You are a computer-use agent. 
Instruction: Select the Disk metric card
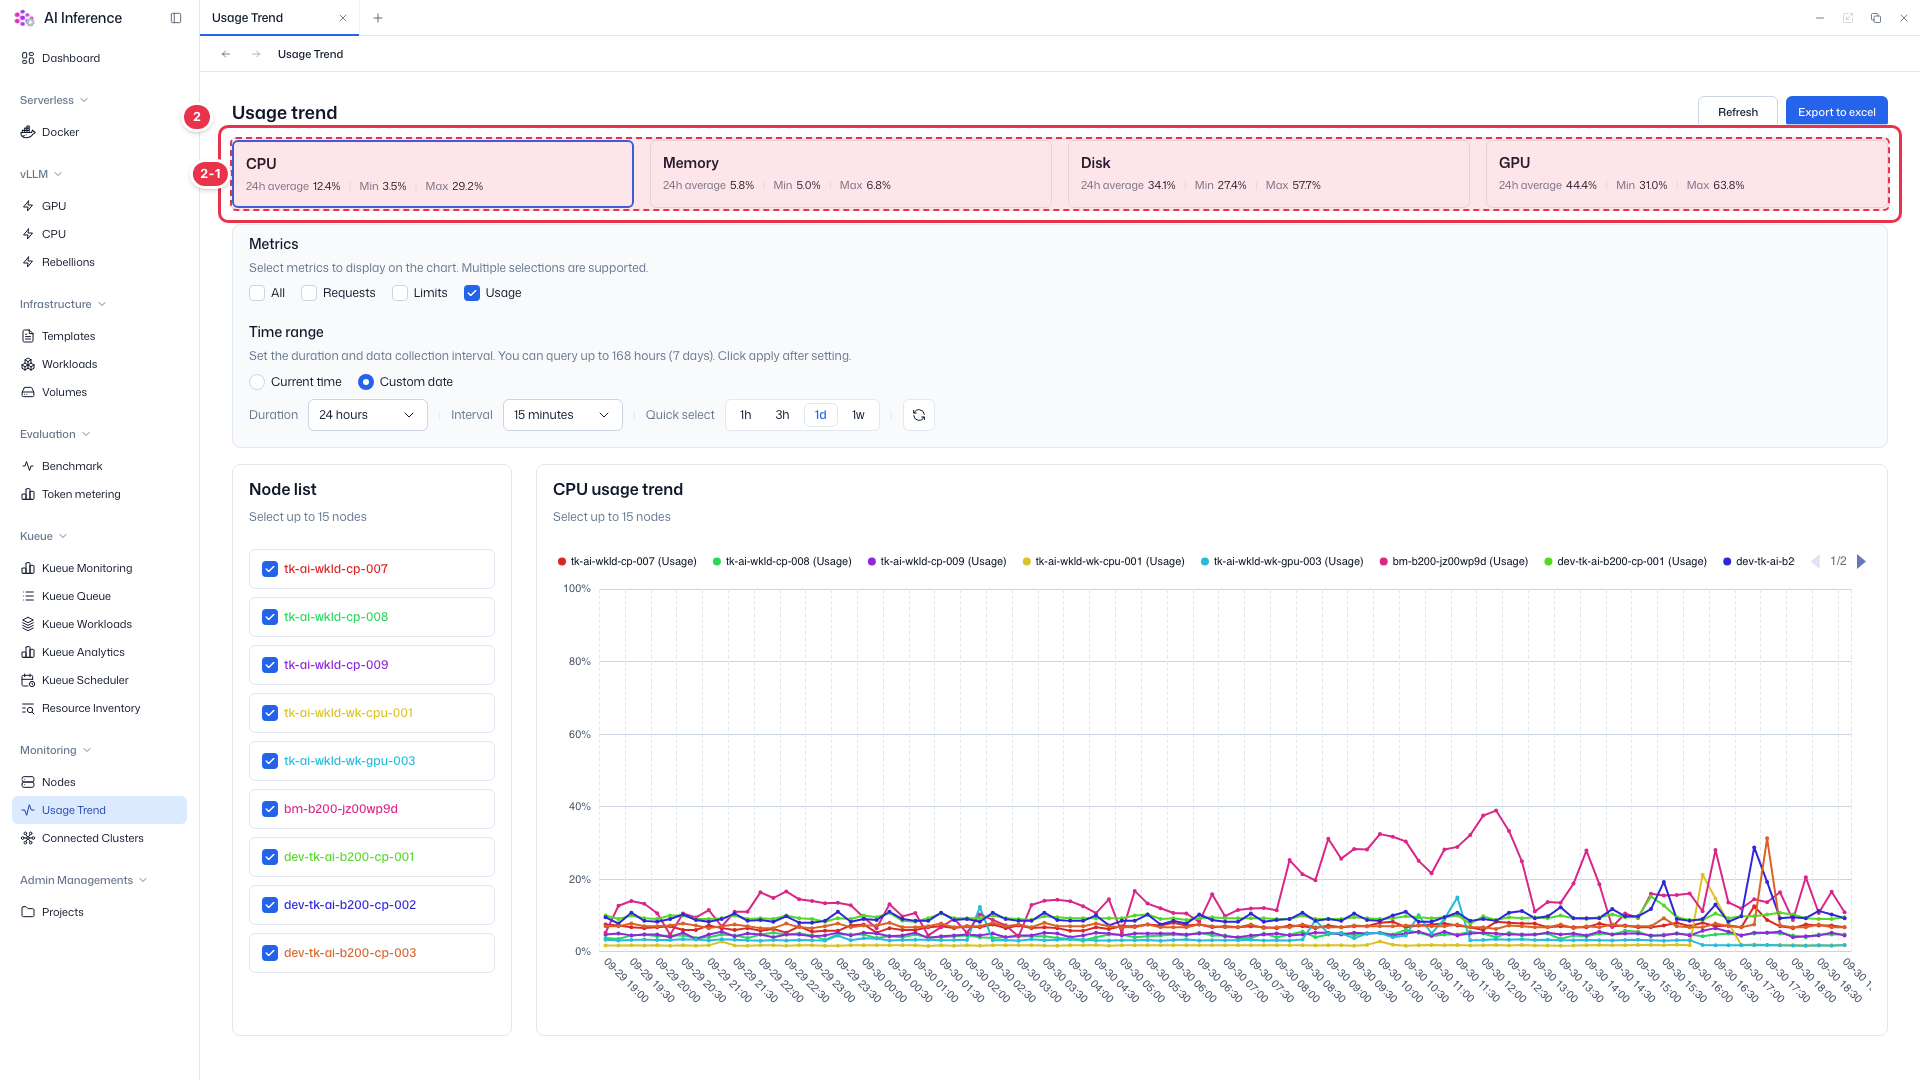(1268, 174)
